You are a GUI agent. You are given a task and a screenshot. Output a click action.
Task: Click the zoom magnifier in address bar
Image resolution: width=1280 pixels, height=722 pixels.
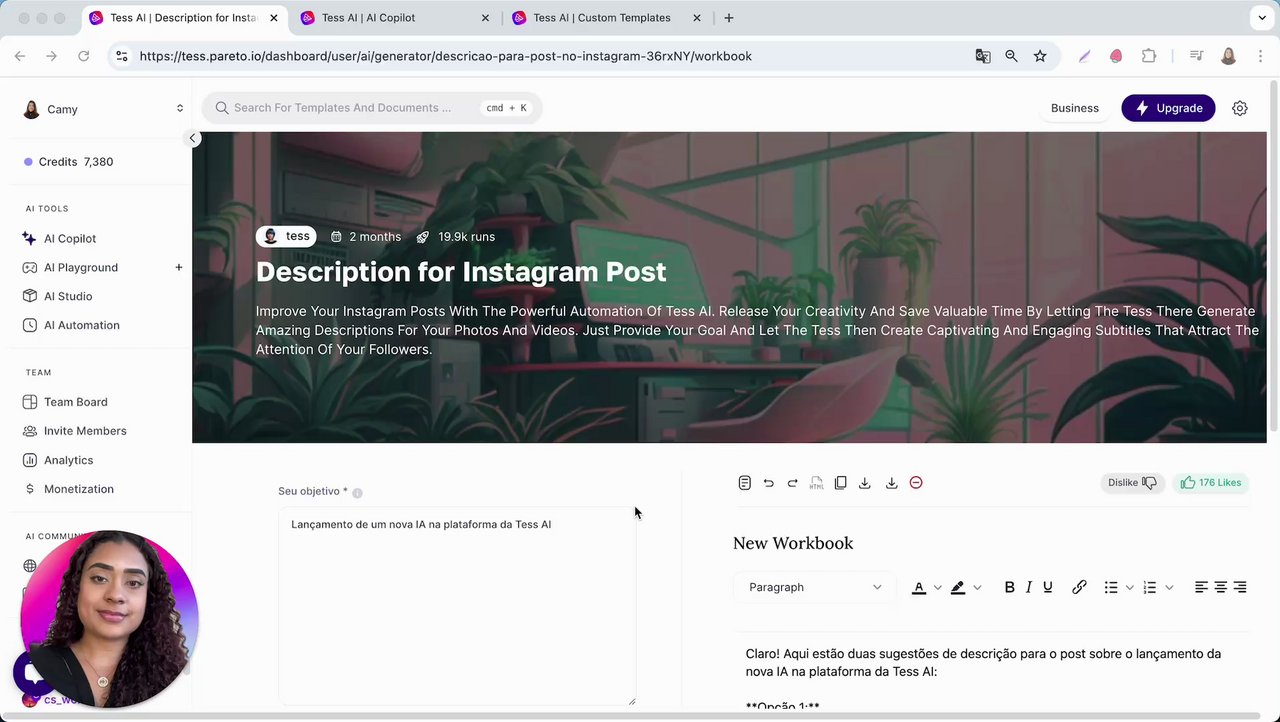pos(1011,56)
